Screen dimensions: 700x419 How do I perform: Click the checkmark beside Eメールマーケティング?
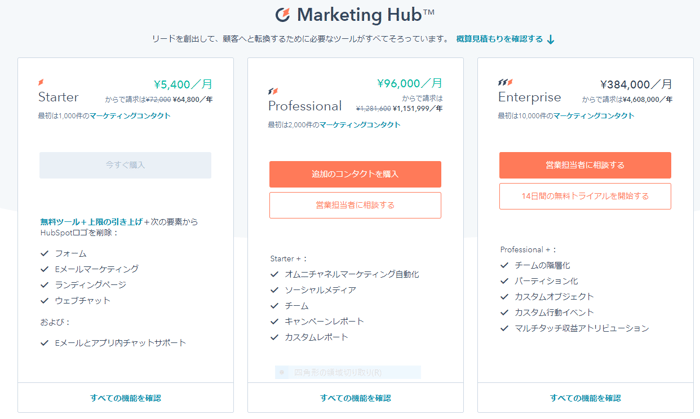pyautogui.click(x=44, y=269)
